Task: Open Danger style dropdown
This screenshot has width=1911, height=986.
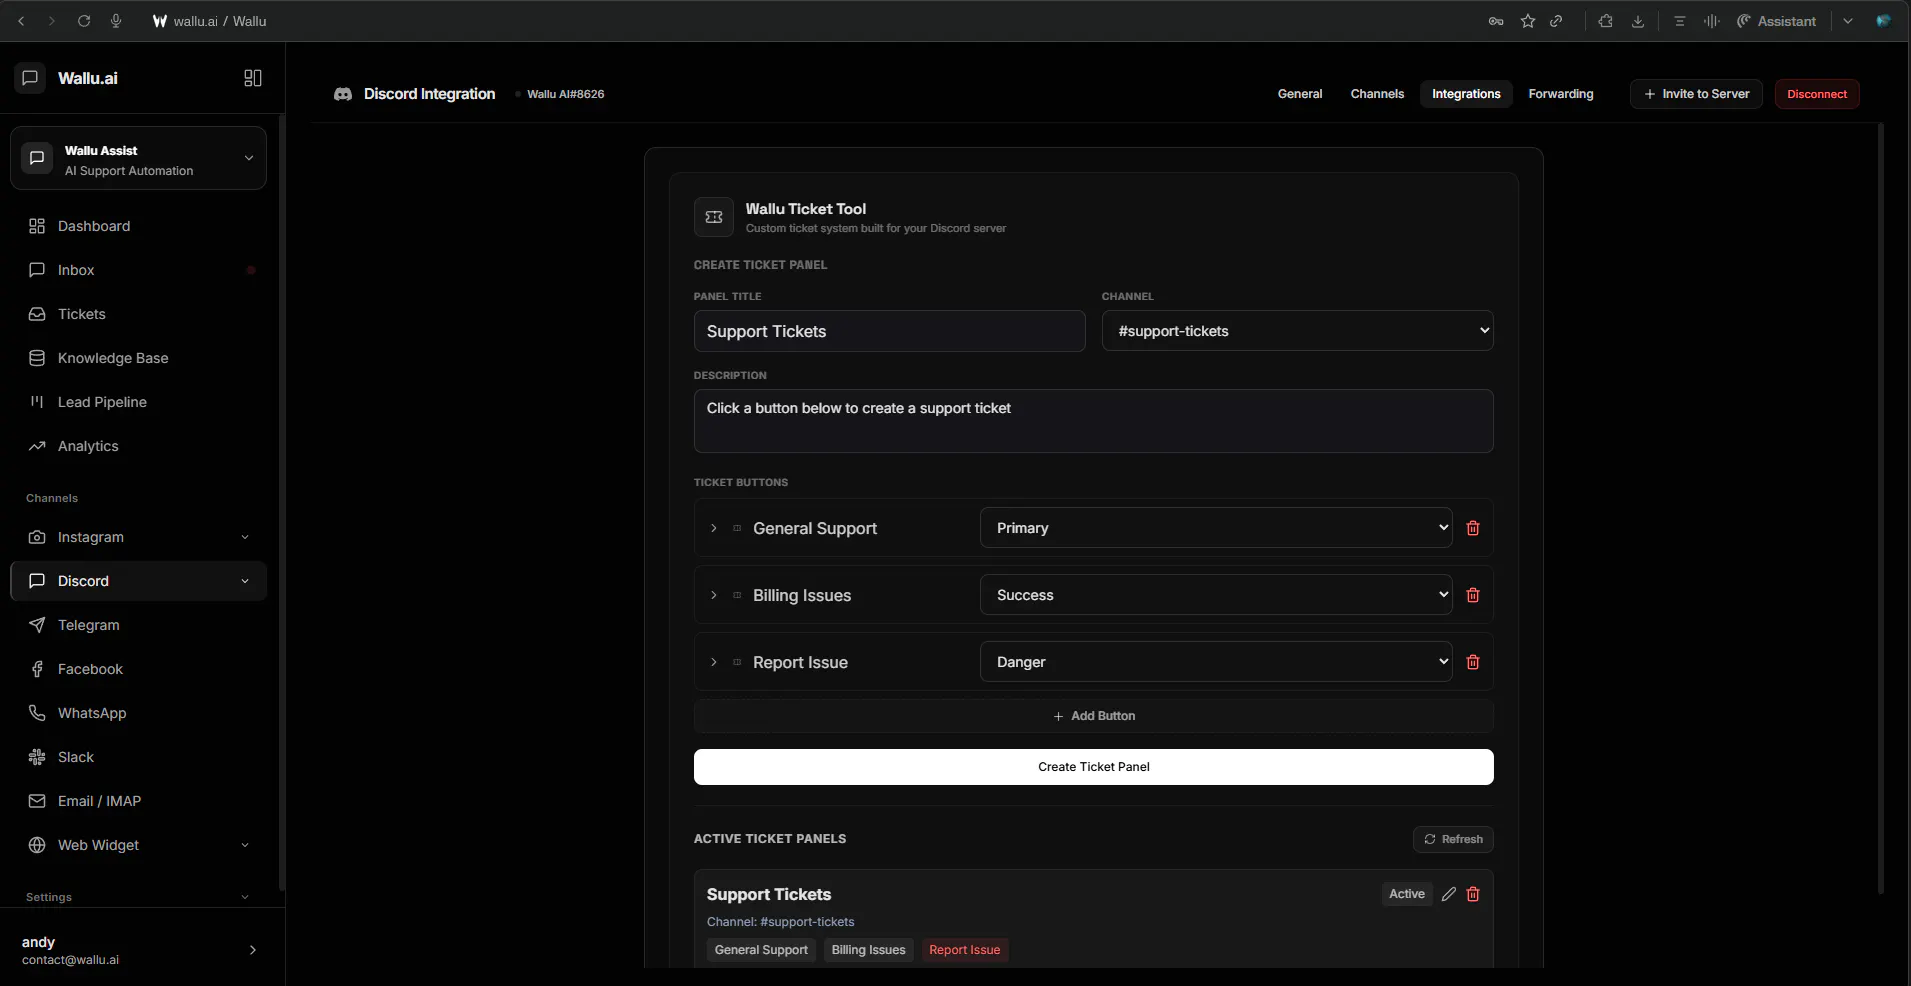Action: tap(1216, 662)
